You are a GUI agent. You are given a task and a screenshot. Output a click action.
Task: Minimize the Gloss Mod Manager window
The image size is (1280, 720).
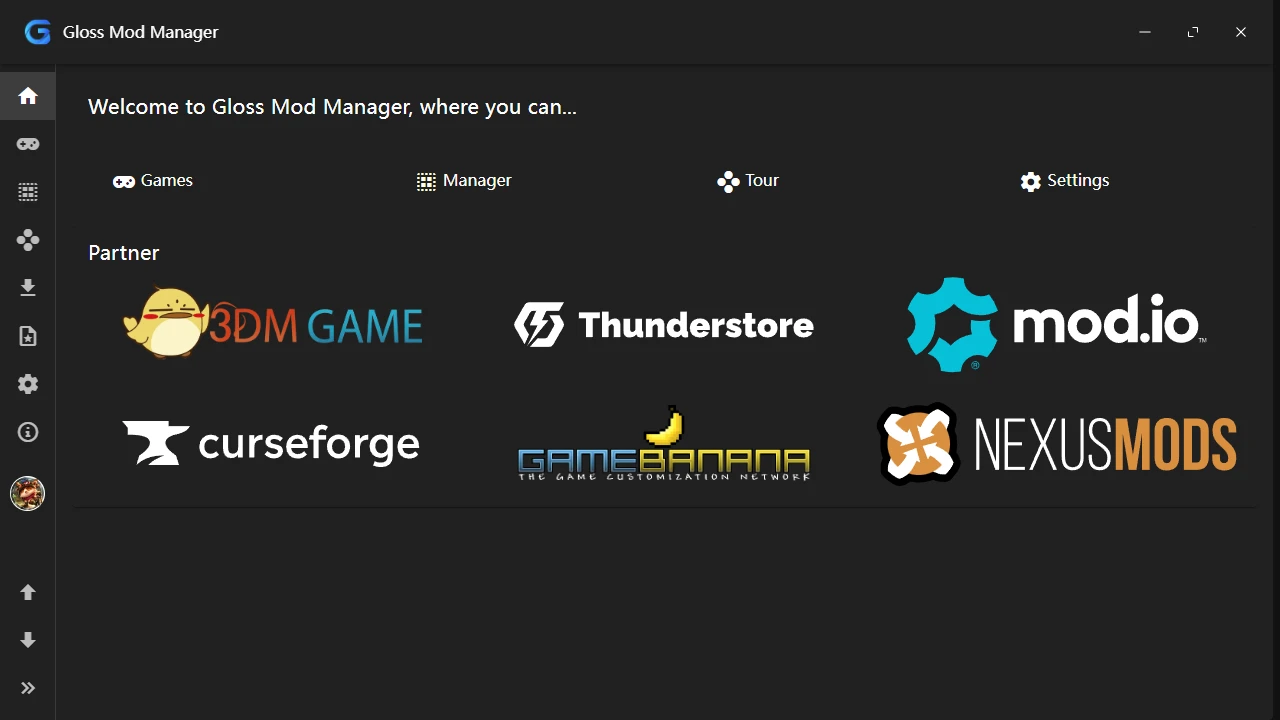click(1145, 32)
